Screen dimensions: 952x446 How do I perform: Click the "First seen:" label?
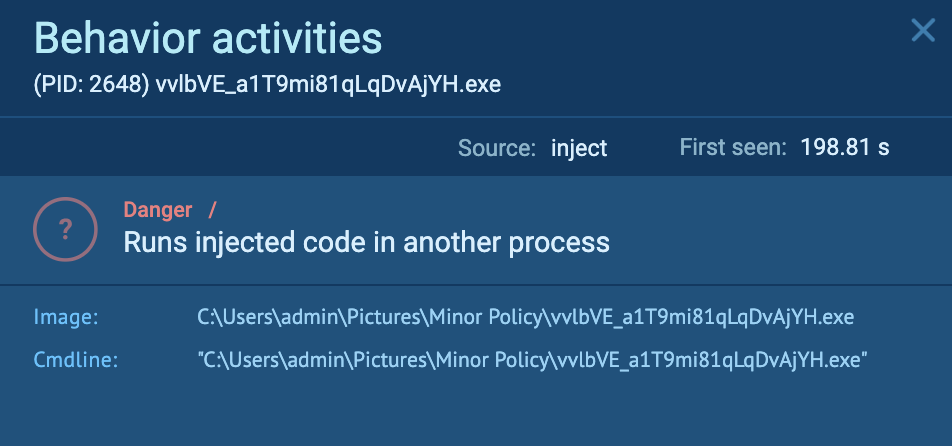[x=733, y=148]
